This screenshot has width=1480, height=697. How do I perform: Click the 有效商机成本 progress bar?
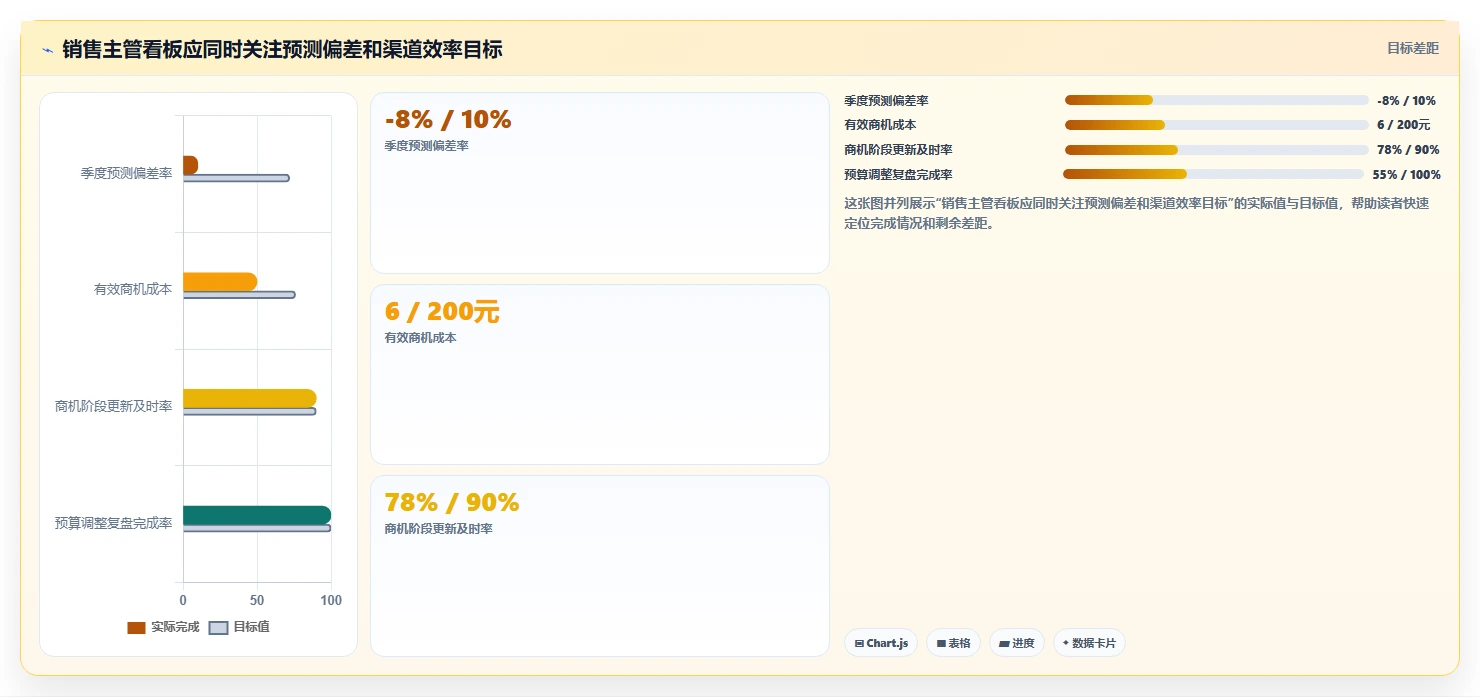[x=1216, y=125]
